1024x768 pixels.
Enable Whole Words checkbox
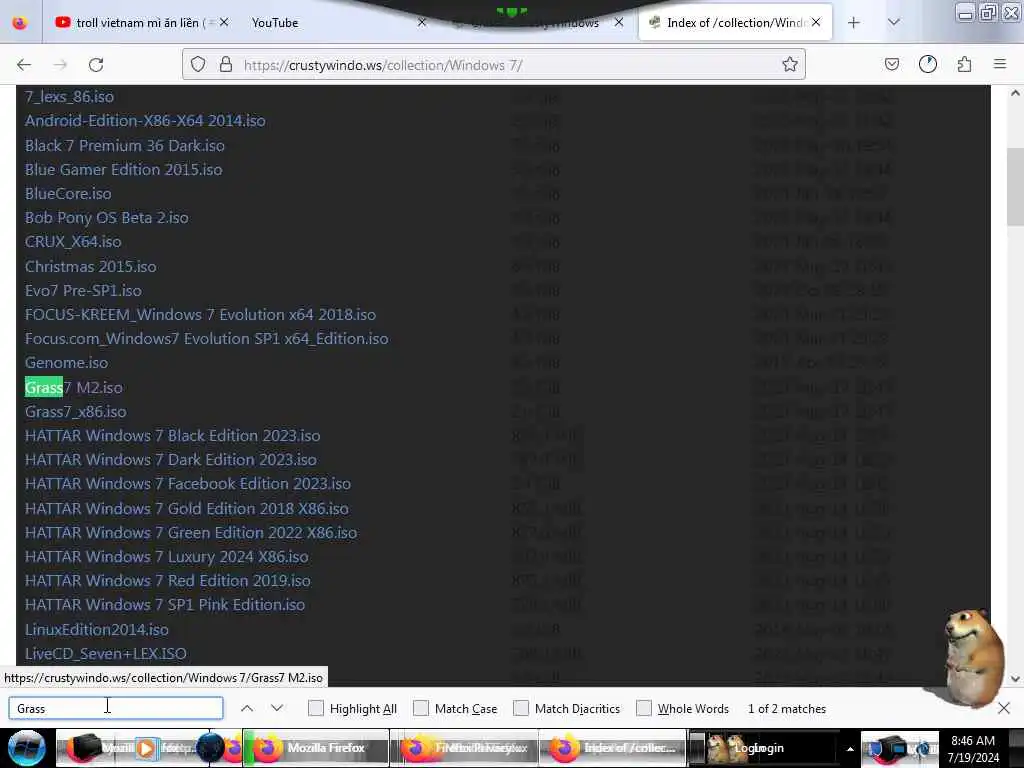[644, 709]
